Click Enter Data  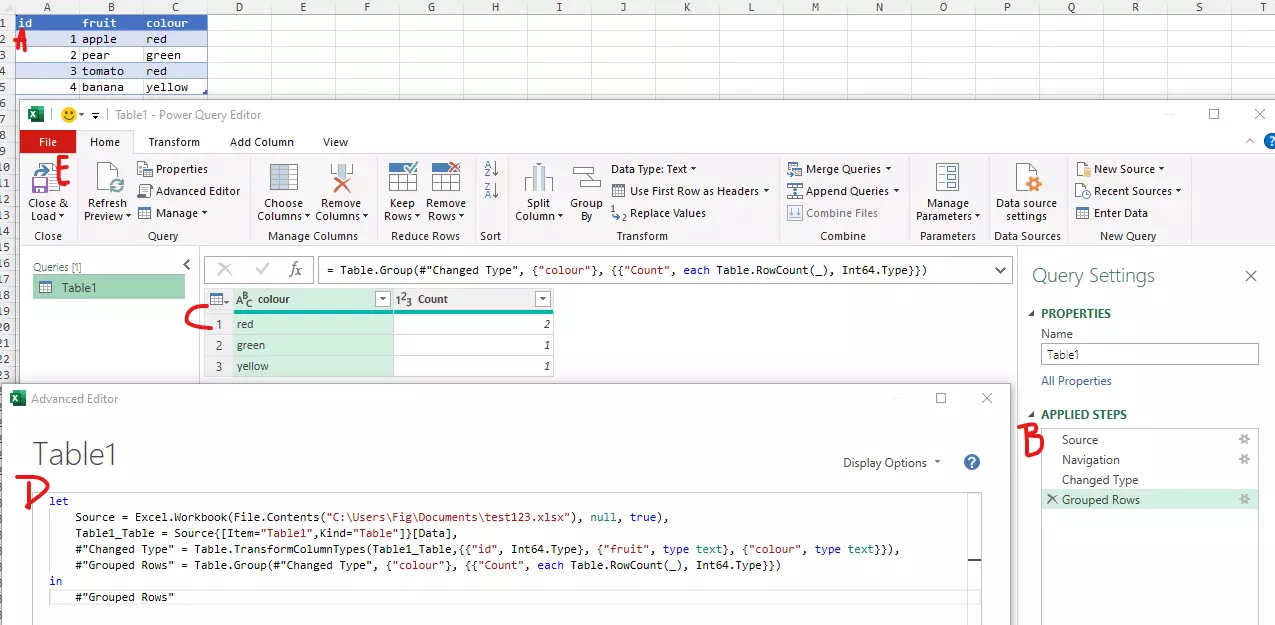pos(1112,213)
